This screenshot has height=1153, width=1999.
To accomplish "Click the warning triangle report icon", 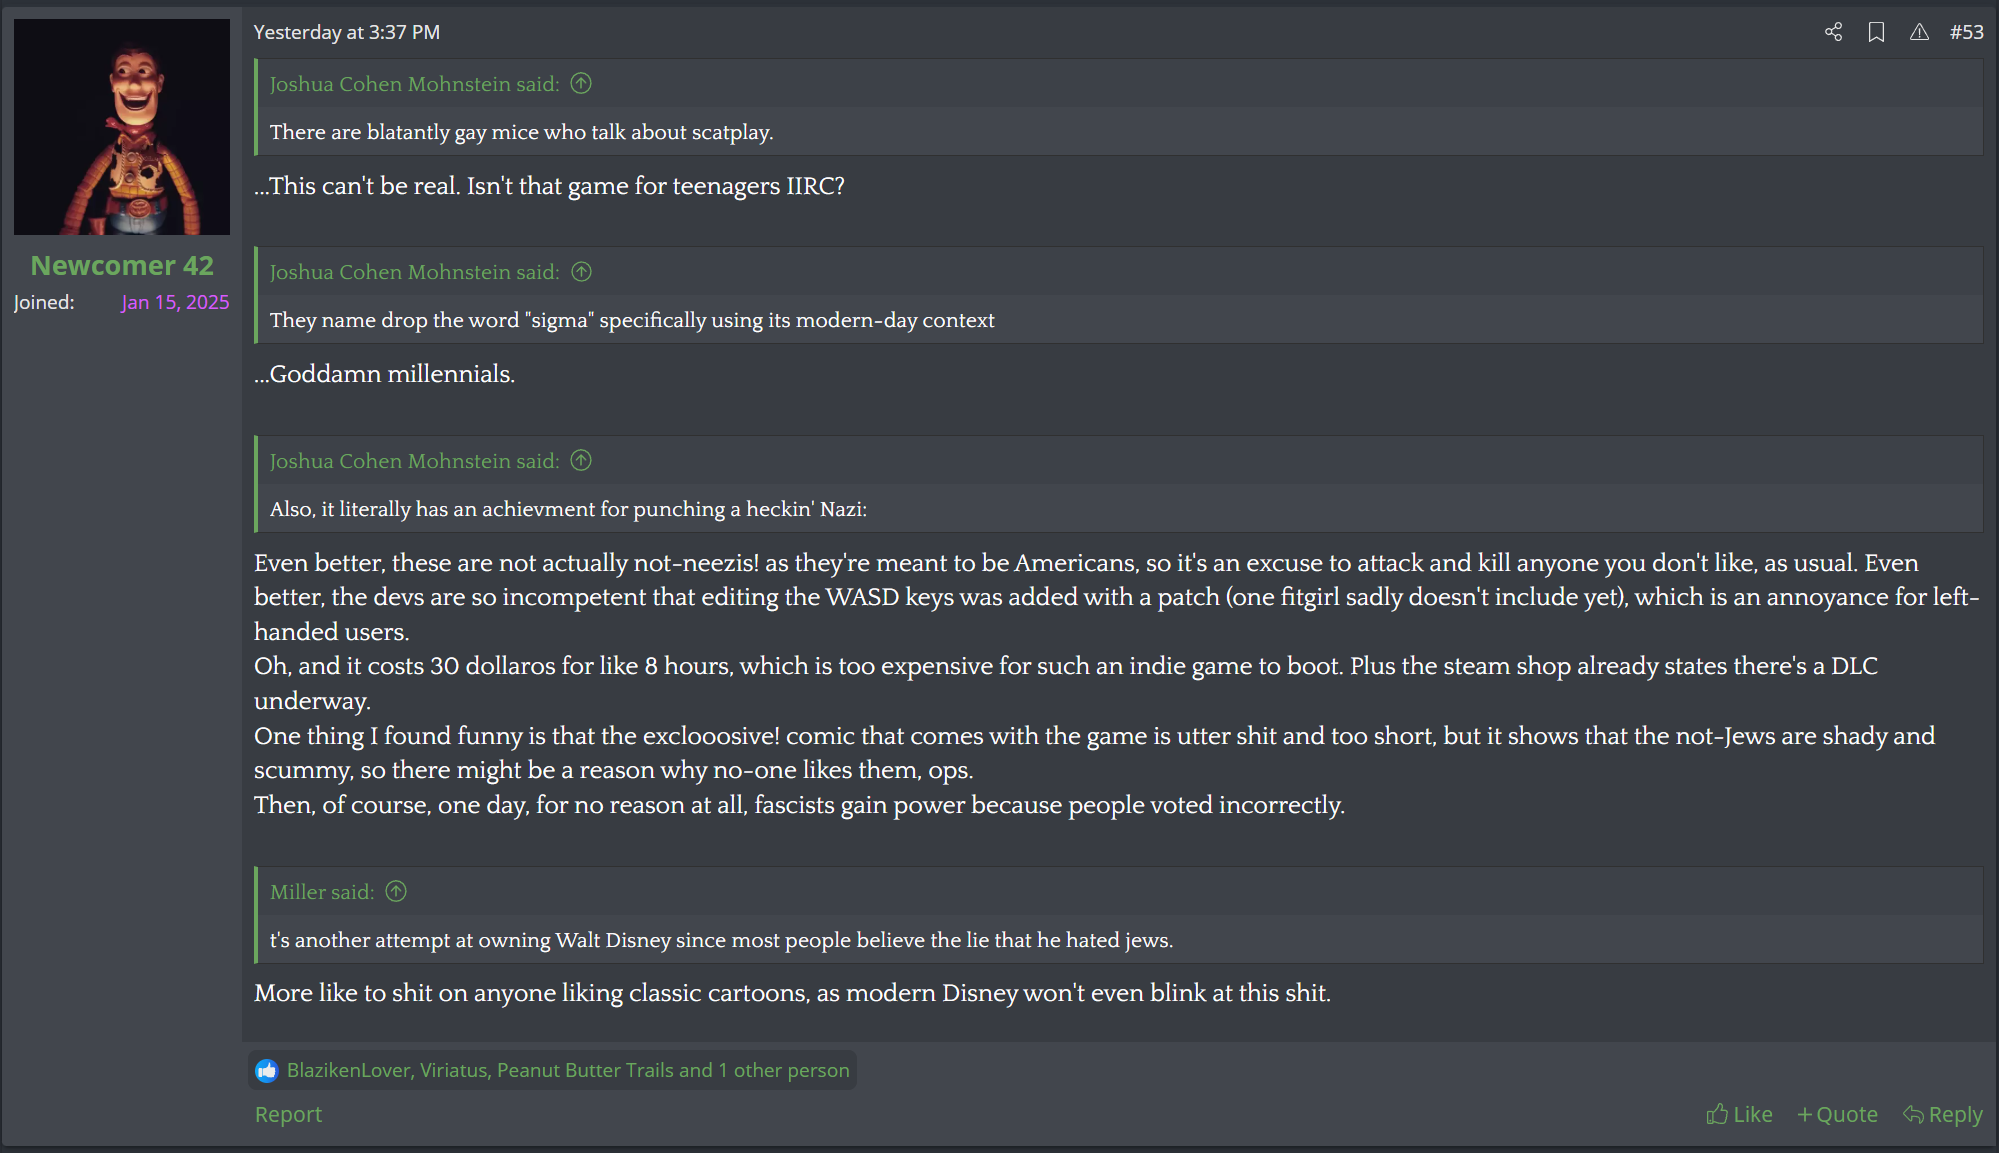I will tap(1919, 32).
